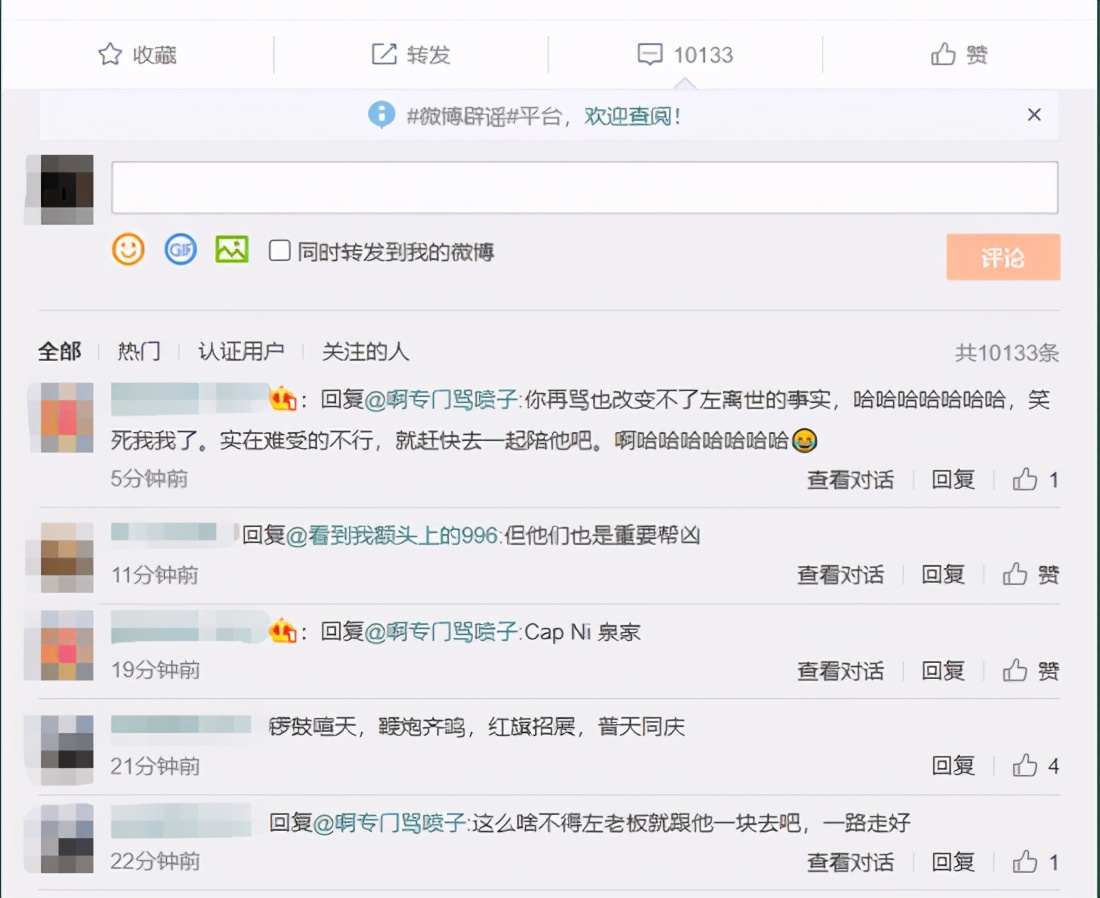Enable 同时转发到我的微博 checkbox

tap(280, 250)
